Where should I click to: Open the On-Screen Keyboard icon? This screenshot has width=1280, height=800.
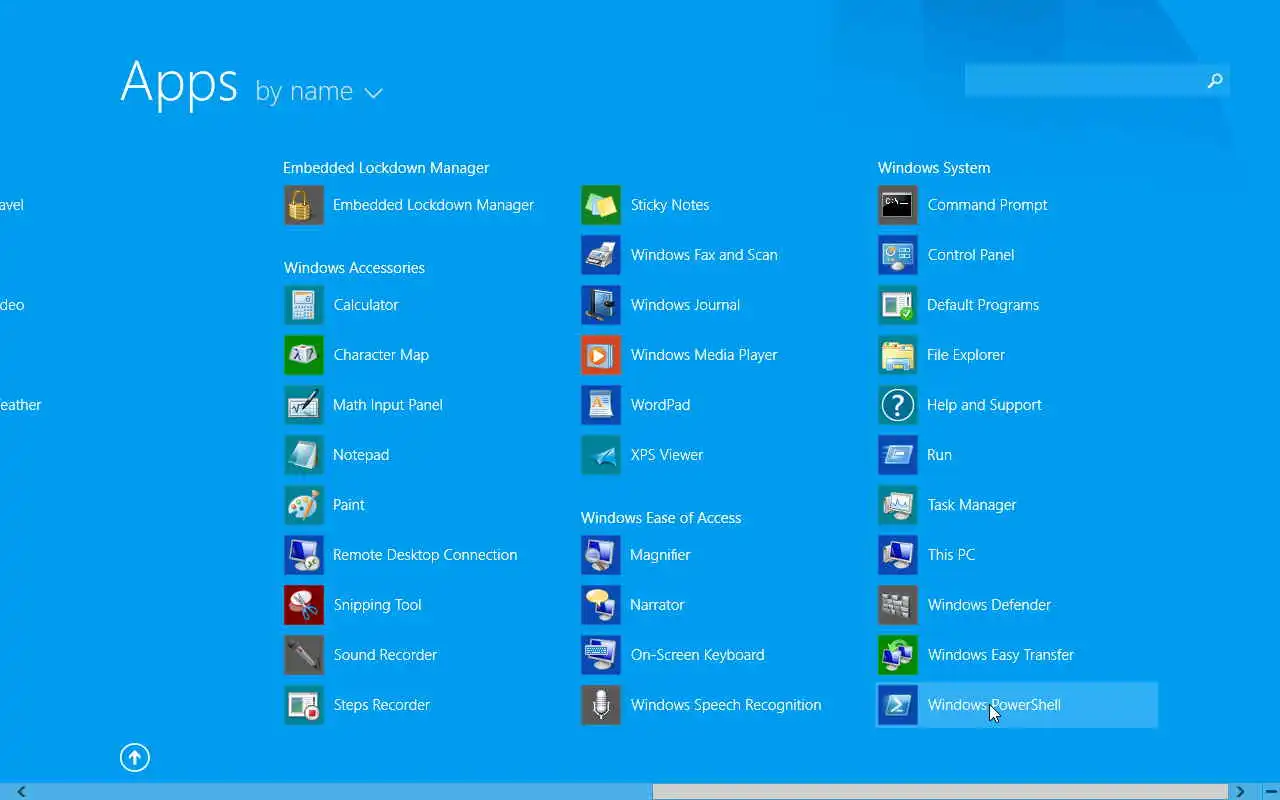(x=601, y=655)
